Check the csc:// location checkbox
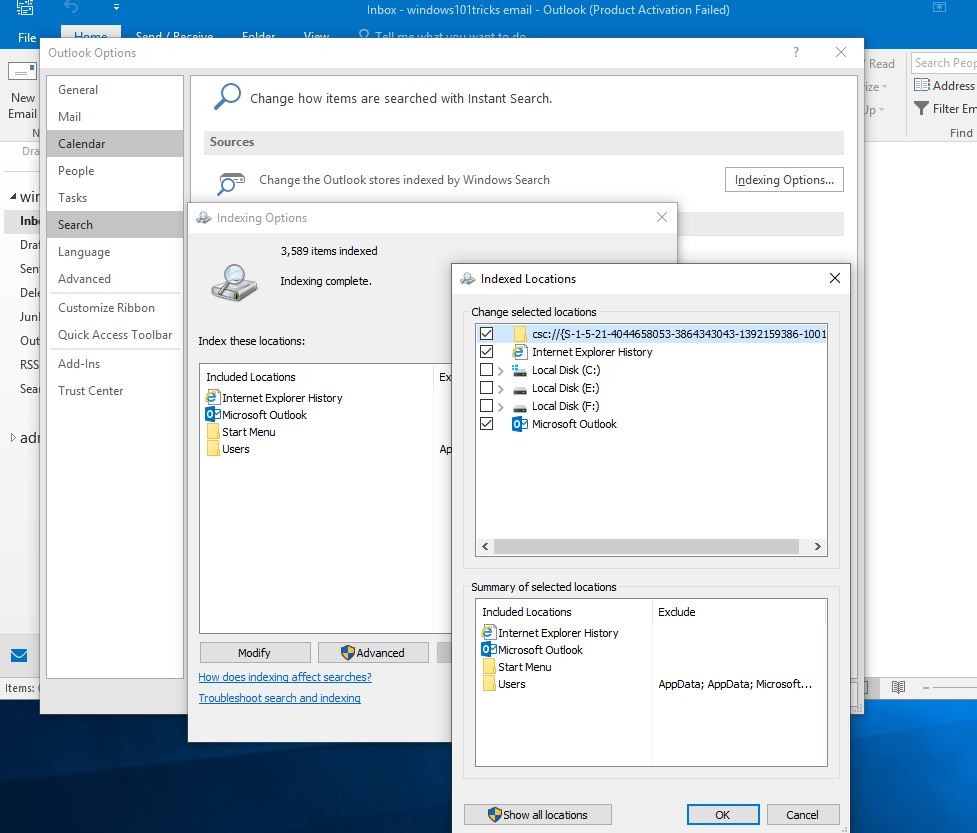The image size is (977, 833). point(486,333)
